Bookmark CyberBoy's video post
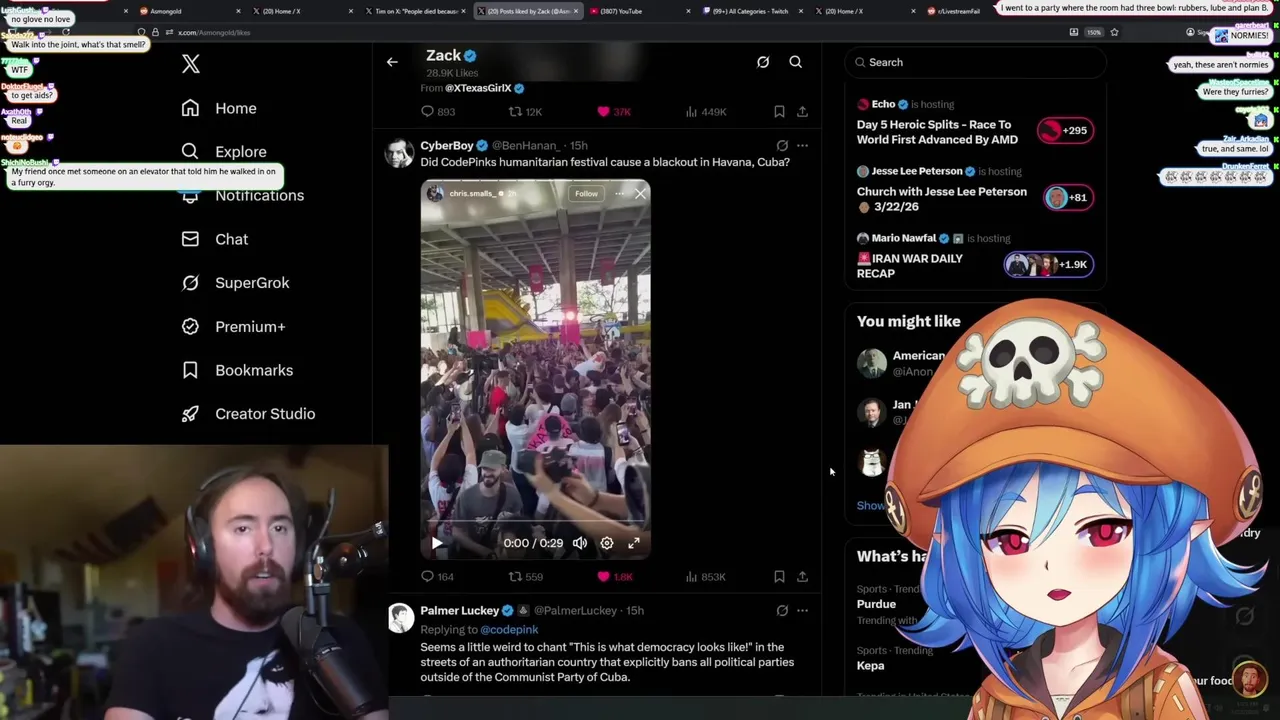The image size is (1280, 720). pos(779,577)
